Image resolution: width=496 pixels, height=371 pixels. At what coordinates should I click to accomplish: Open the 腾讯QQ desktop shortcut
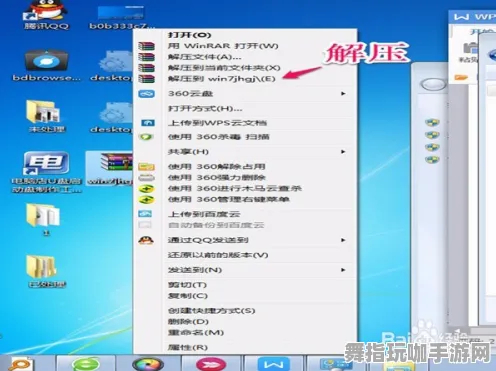click(46, 15)
